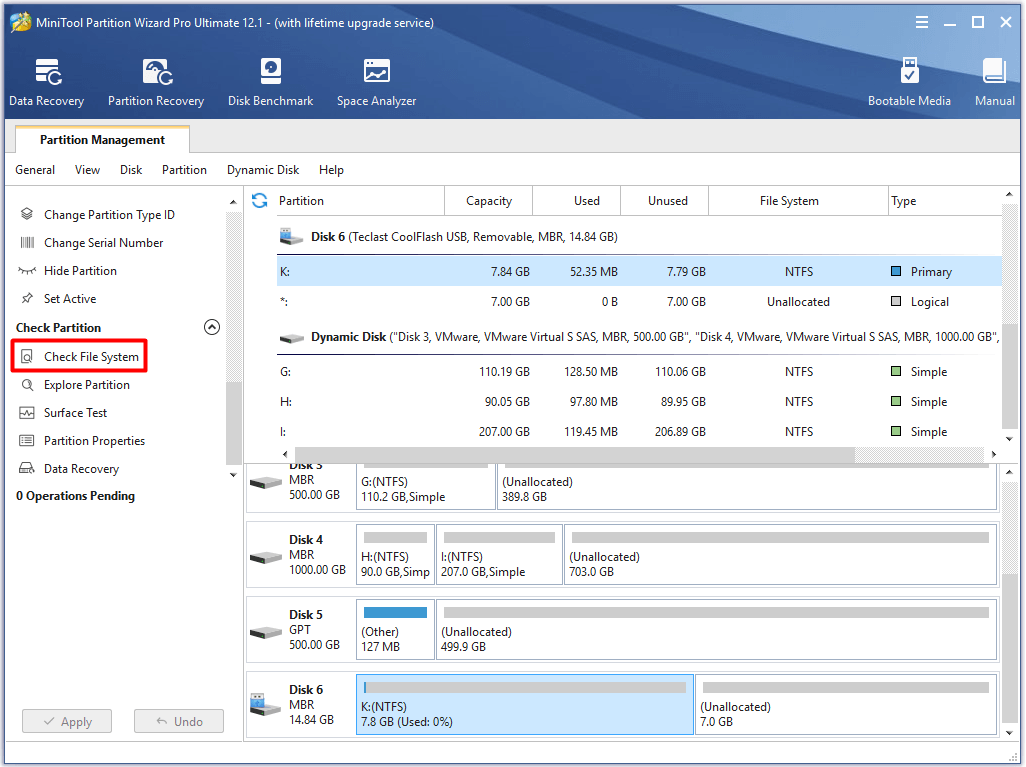1026x767 pixels.
Task: Select K:(NTFS) 7.8 GB block in disk map
Action: pyautogui.click(x=525, y=705)
